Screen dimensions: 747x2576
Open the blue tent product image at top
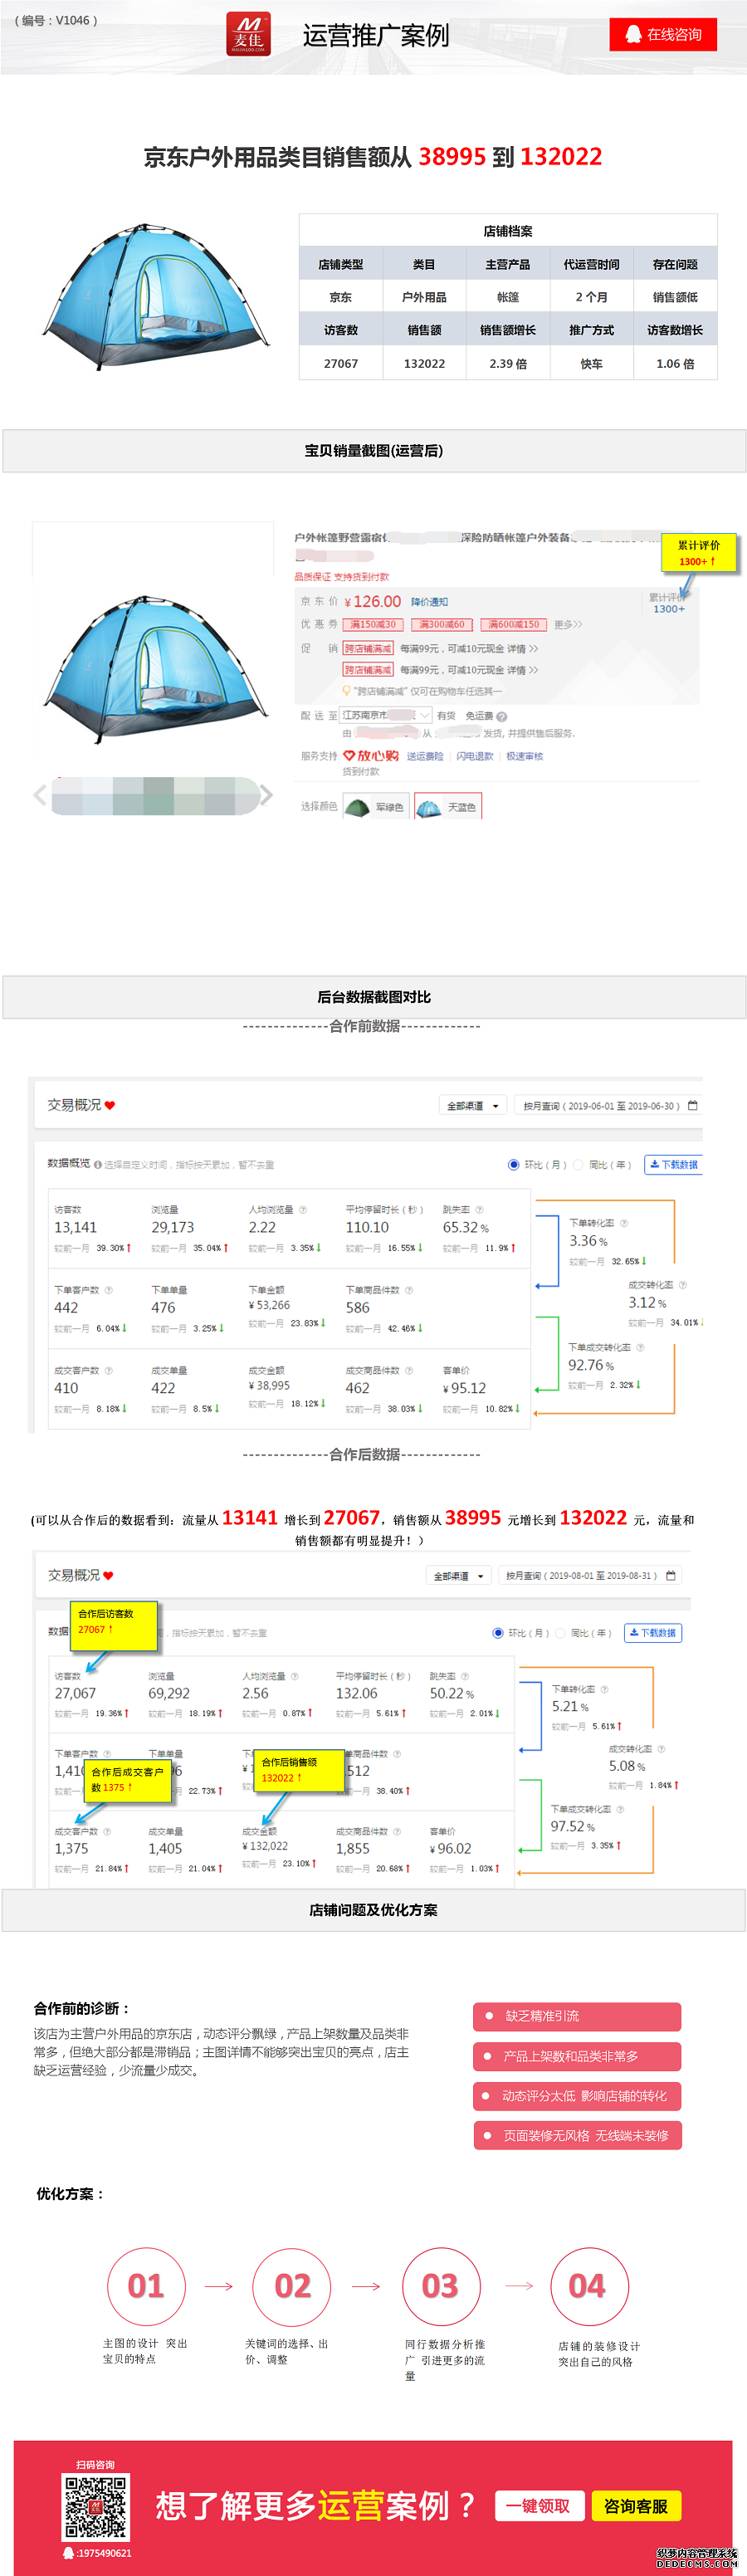(155, 296)
